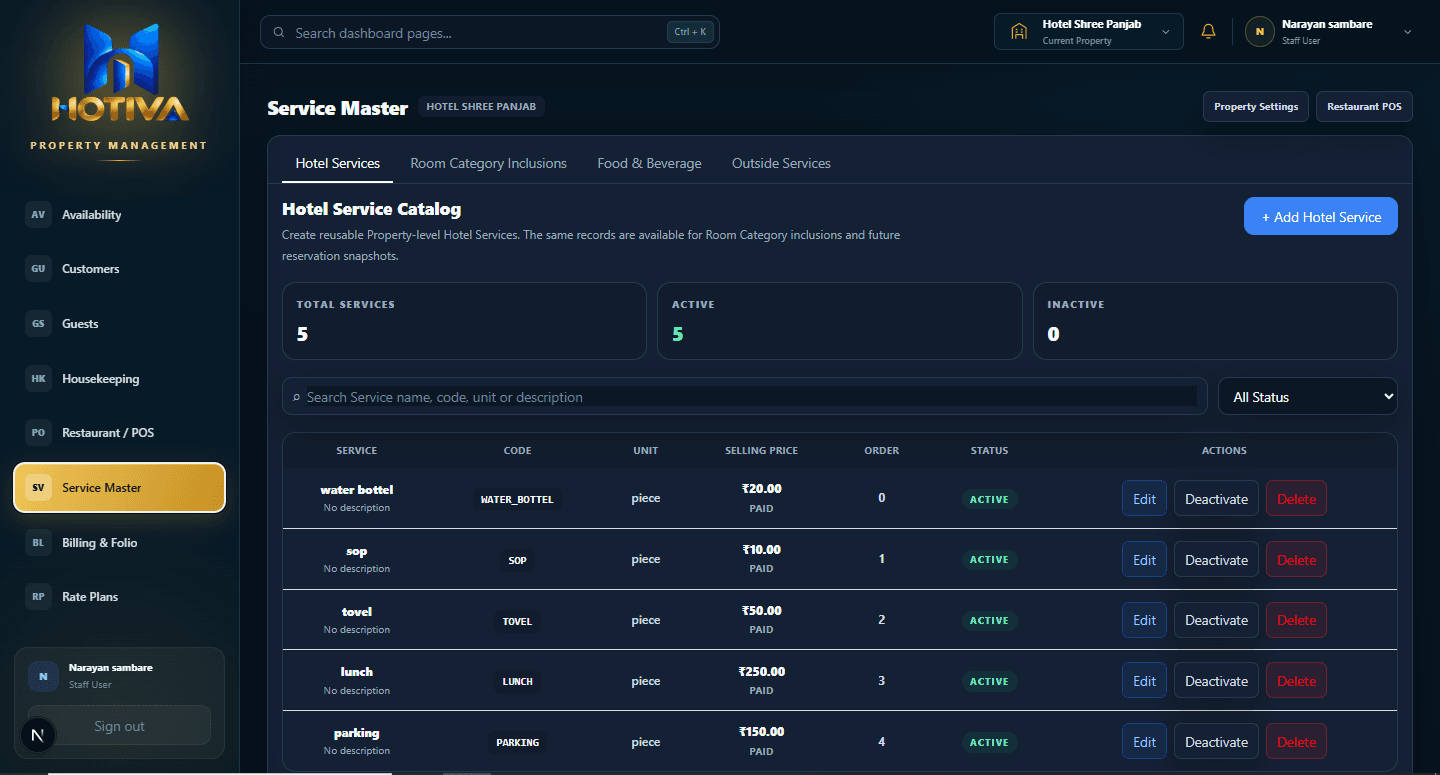Click the Narayan sambare avatar in header
Image resolution: width=1440 pixels, height=775 pixels.
pyautogui.click(x=1260, y=31)
